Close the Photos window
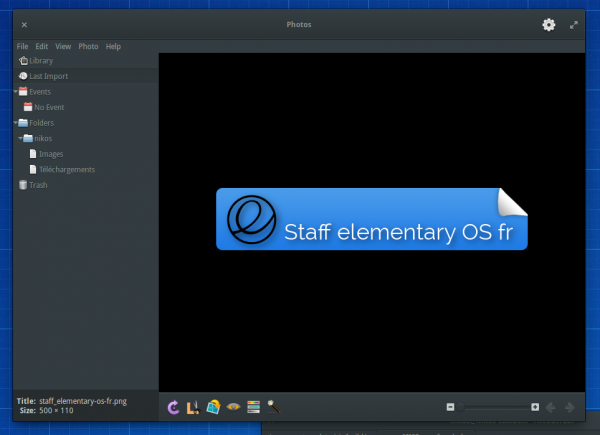The width and height of the screenshot is (600, 435). 24,25
